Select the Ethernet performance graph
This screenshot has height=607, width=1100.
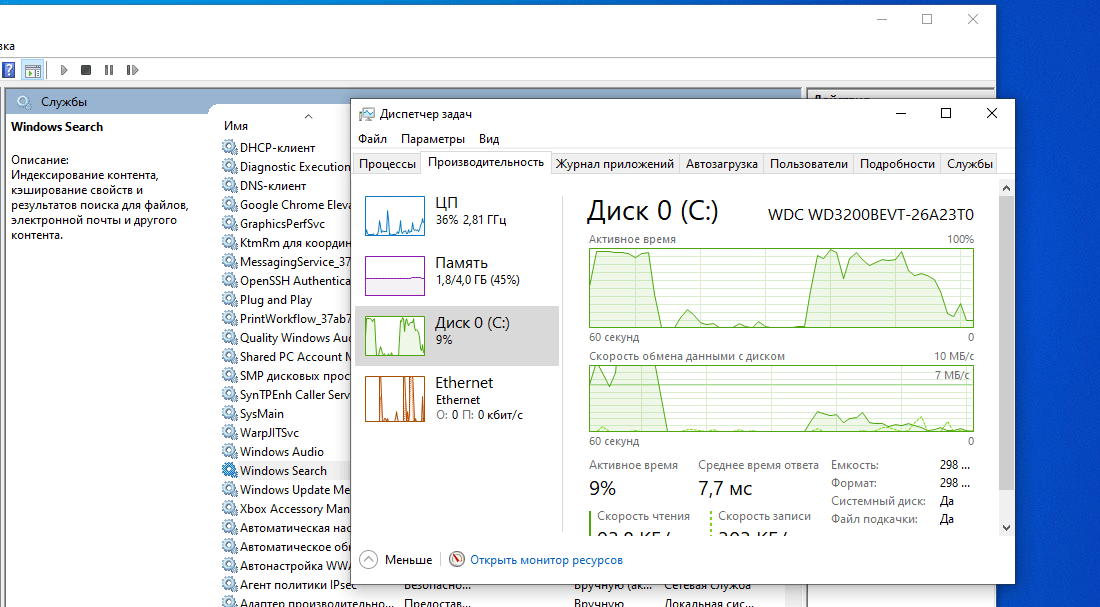(x=395, y=399)
